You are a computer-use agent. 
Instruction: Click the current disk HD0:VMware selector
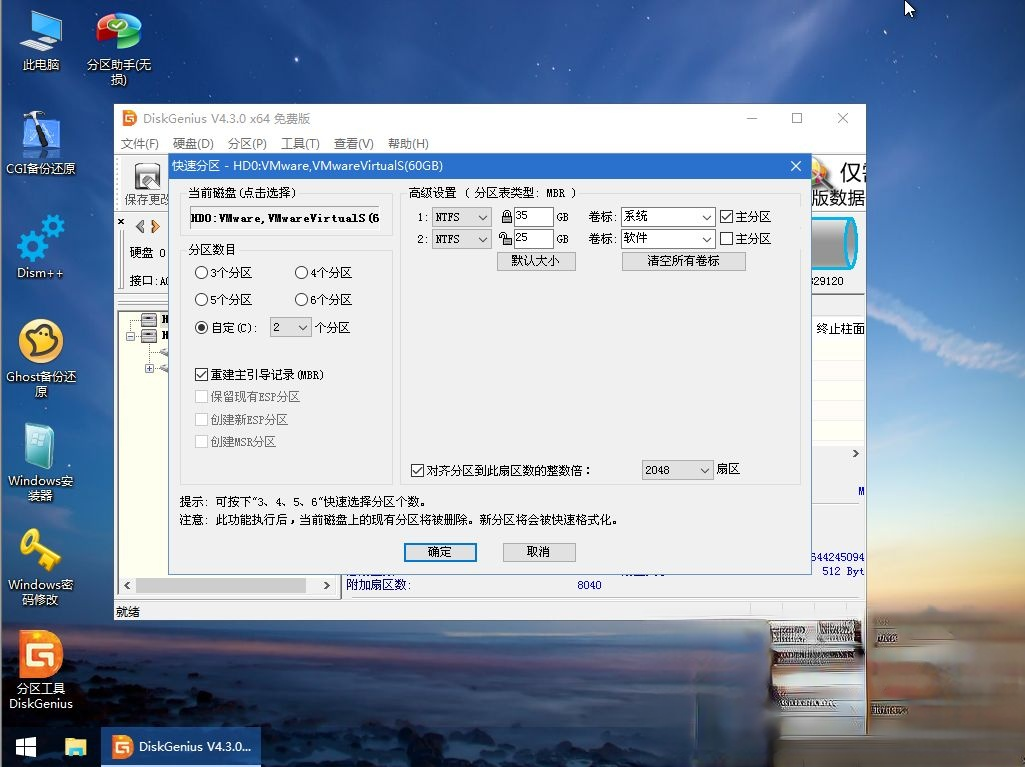tap(284, 218)
